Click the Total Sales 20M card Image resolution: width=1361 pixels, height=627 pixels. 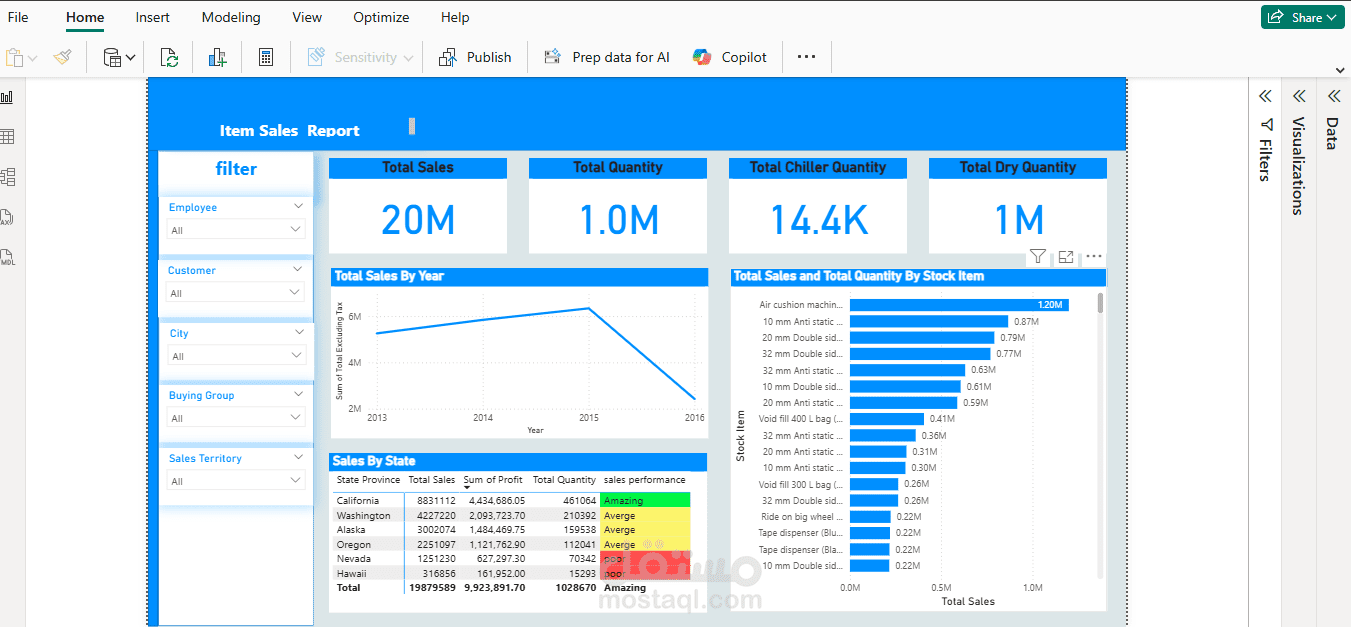point(418,205)
